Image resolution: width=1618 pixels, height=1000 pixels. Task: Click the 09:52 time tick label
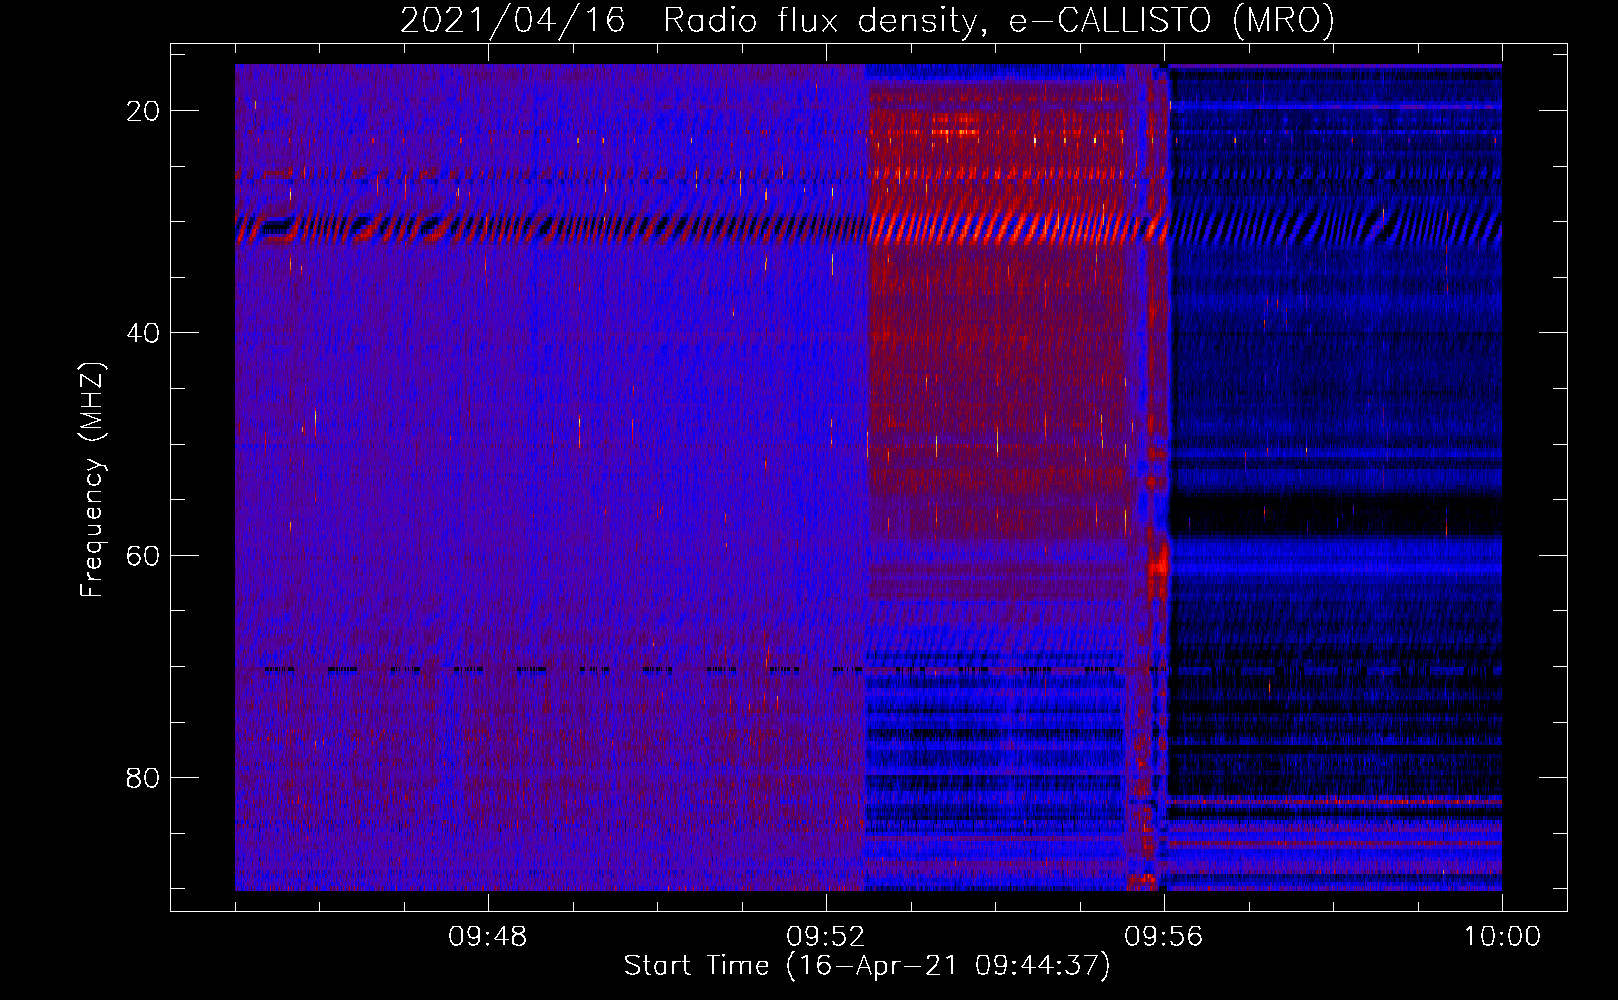pyautogui.click(x=825, y=937)
